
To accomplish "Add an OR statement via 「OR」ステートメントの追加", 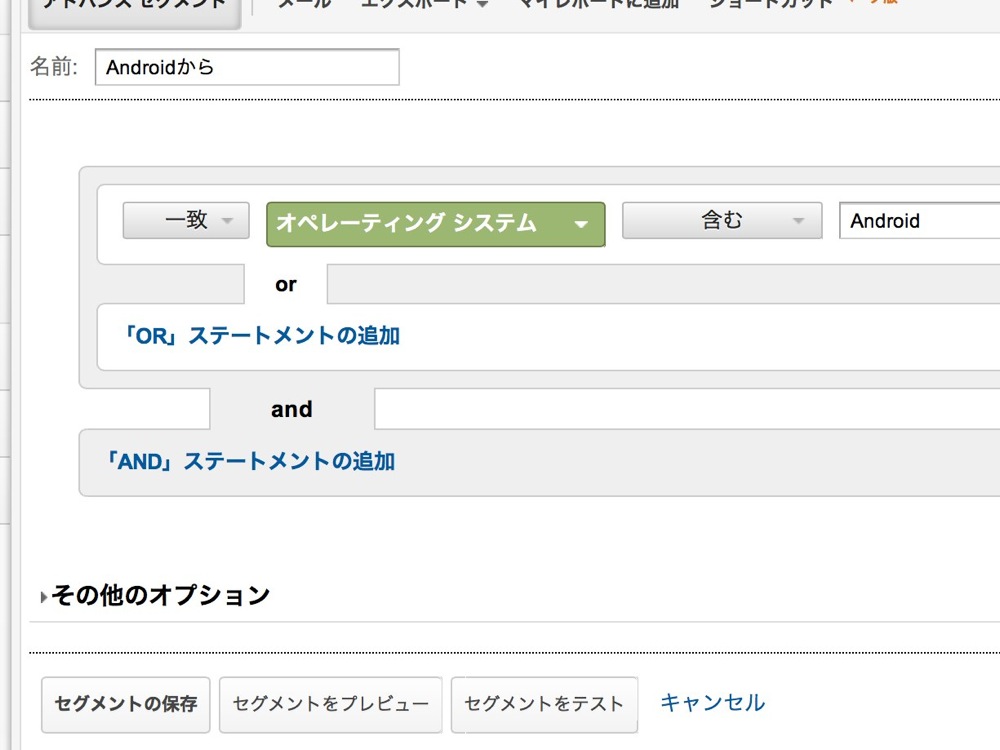I will tap(261, 336).
